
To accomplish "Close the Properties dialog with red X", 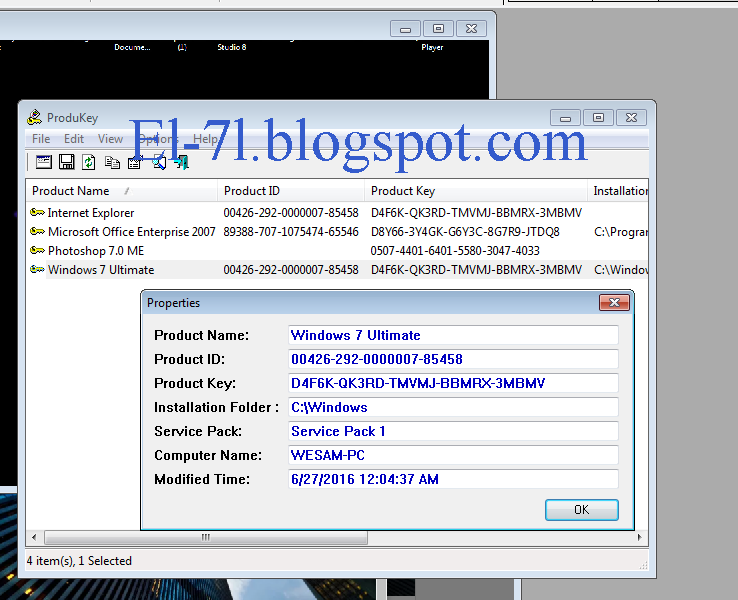I will [614, 303].
